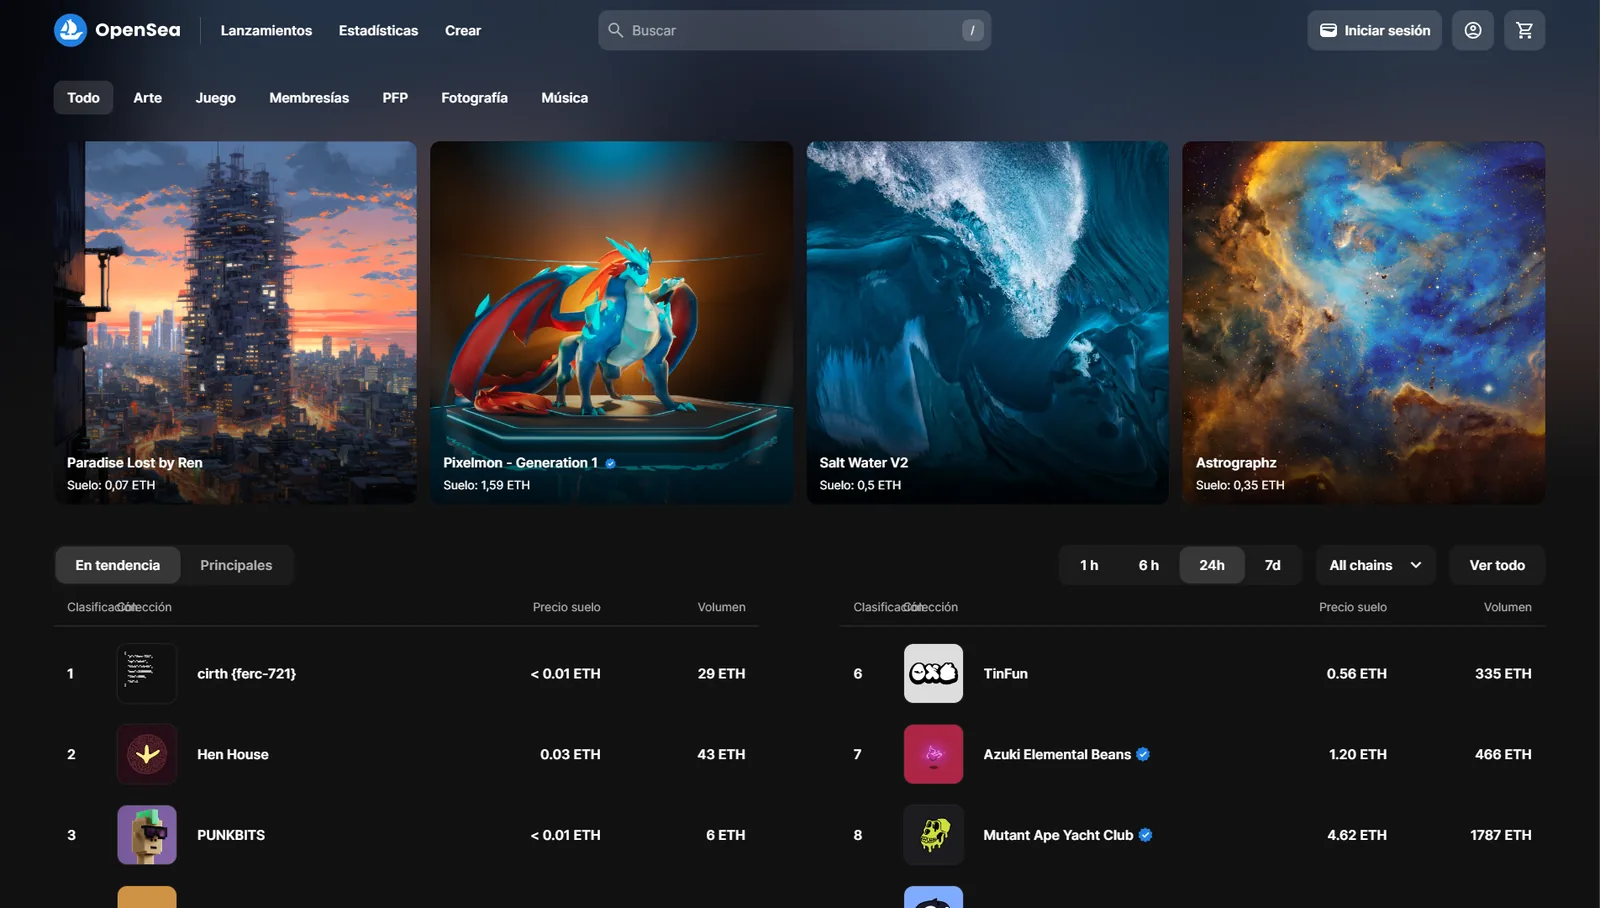
Task: Click the wallet icon in Iniciar sesión
Action: point(1328,30)
